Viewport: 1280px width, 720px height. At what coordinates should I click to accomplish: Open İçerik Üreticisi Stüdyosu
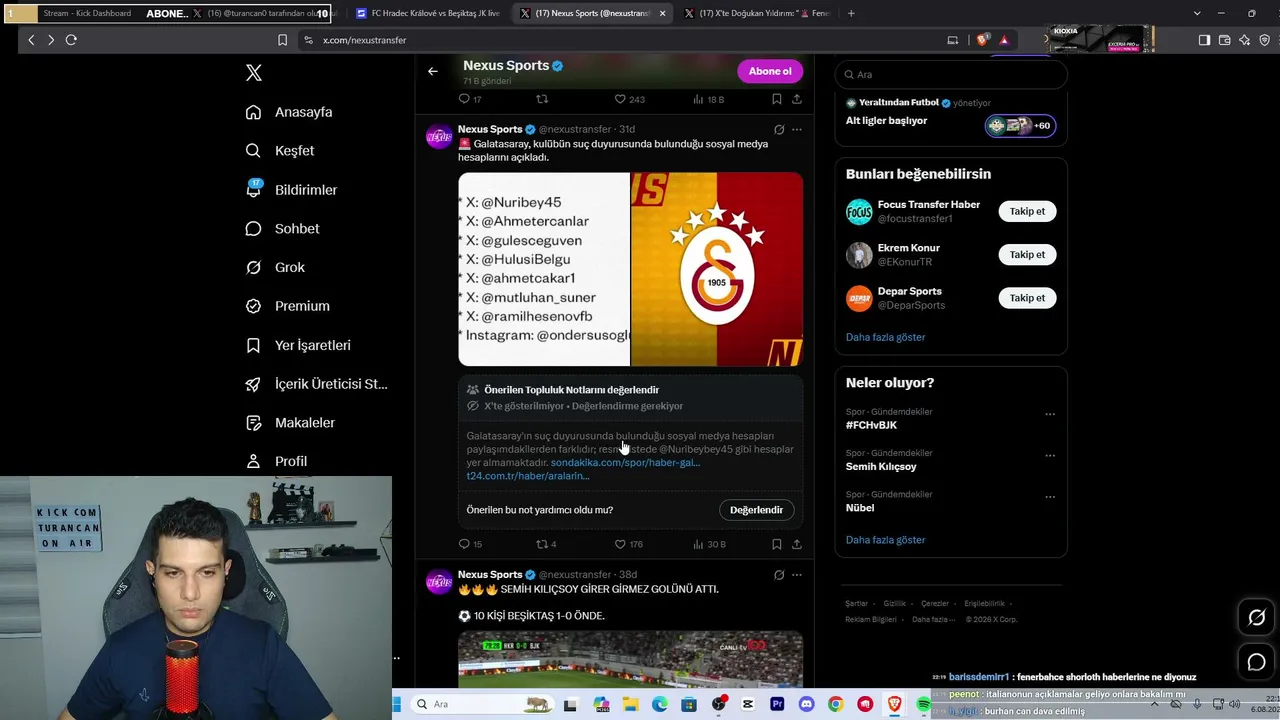pyautogui.click(x=317, y=384)
